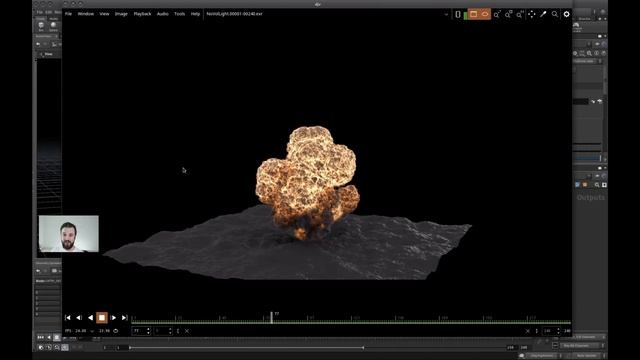
Task: Jump to the first frame
Action: point(68,318)
